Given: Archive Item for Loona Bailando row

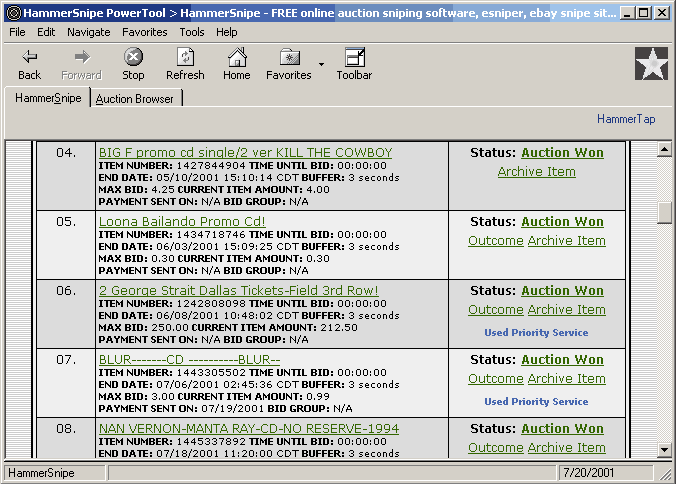Looking at the screenshot, I should 566,240.
